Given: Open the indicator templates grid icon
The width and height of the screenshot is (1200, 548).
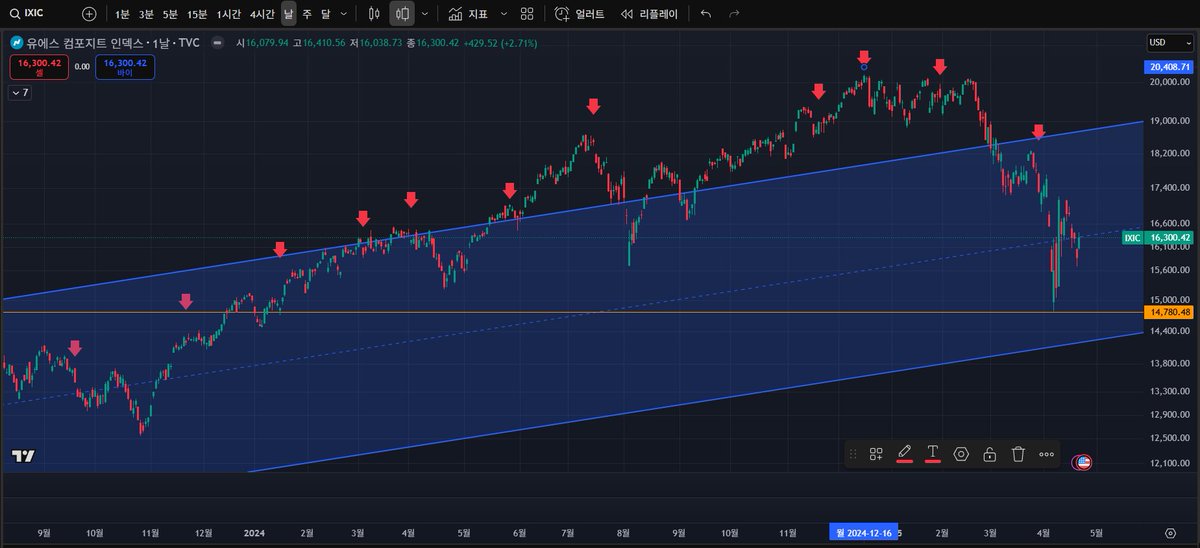Looking at the screenshot, I should tap(527, 14).
